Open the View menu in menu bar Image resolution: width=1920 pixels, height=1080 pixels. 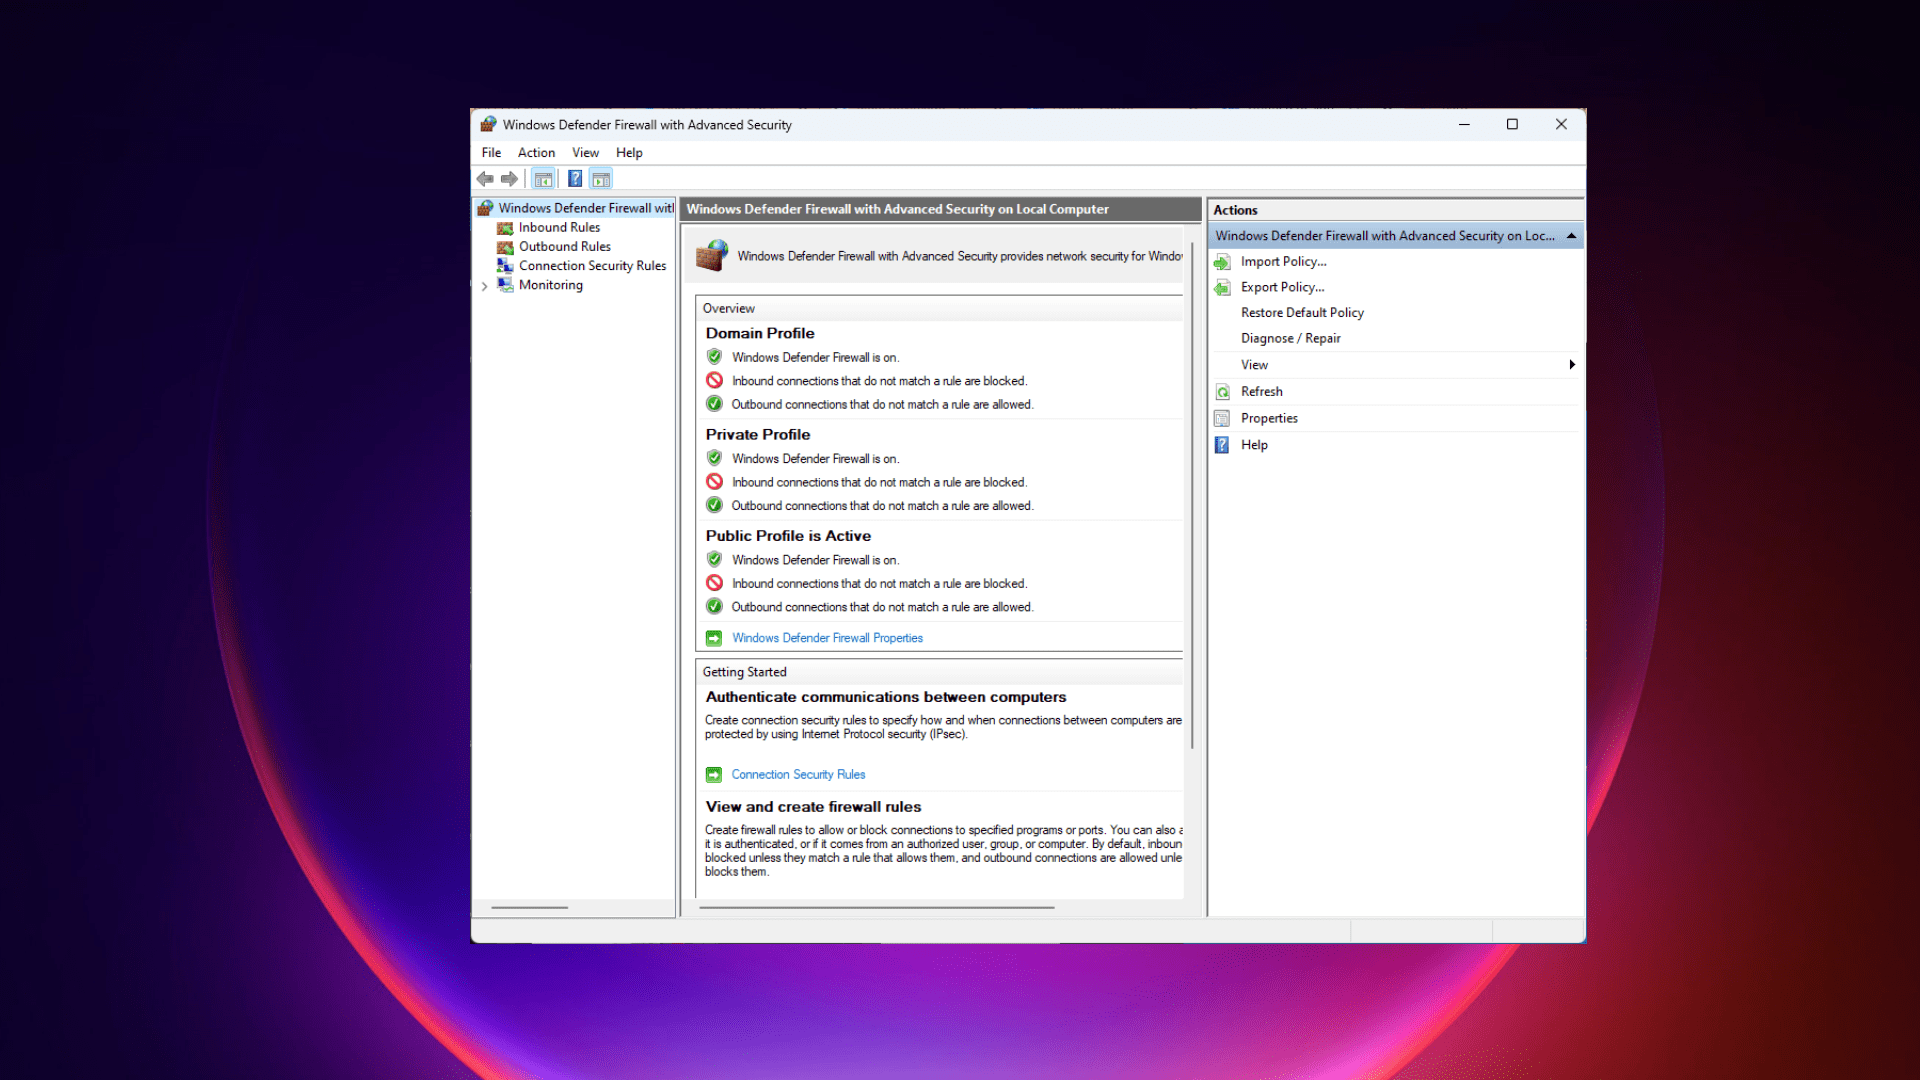point(585,153)
